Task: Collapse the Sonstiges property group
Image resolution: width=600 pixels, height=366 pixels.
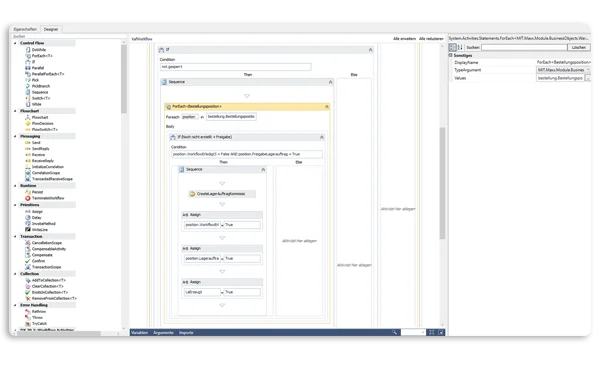Action: pyautogui.click(x=451, y=56)
